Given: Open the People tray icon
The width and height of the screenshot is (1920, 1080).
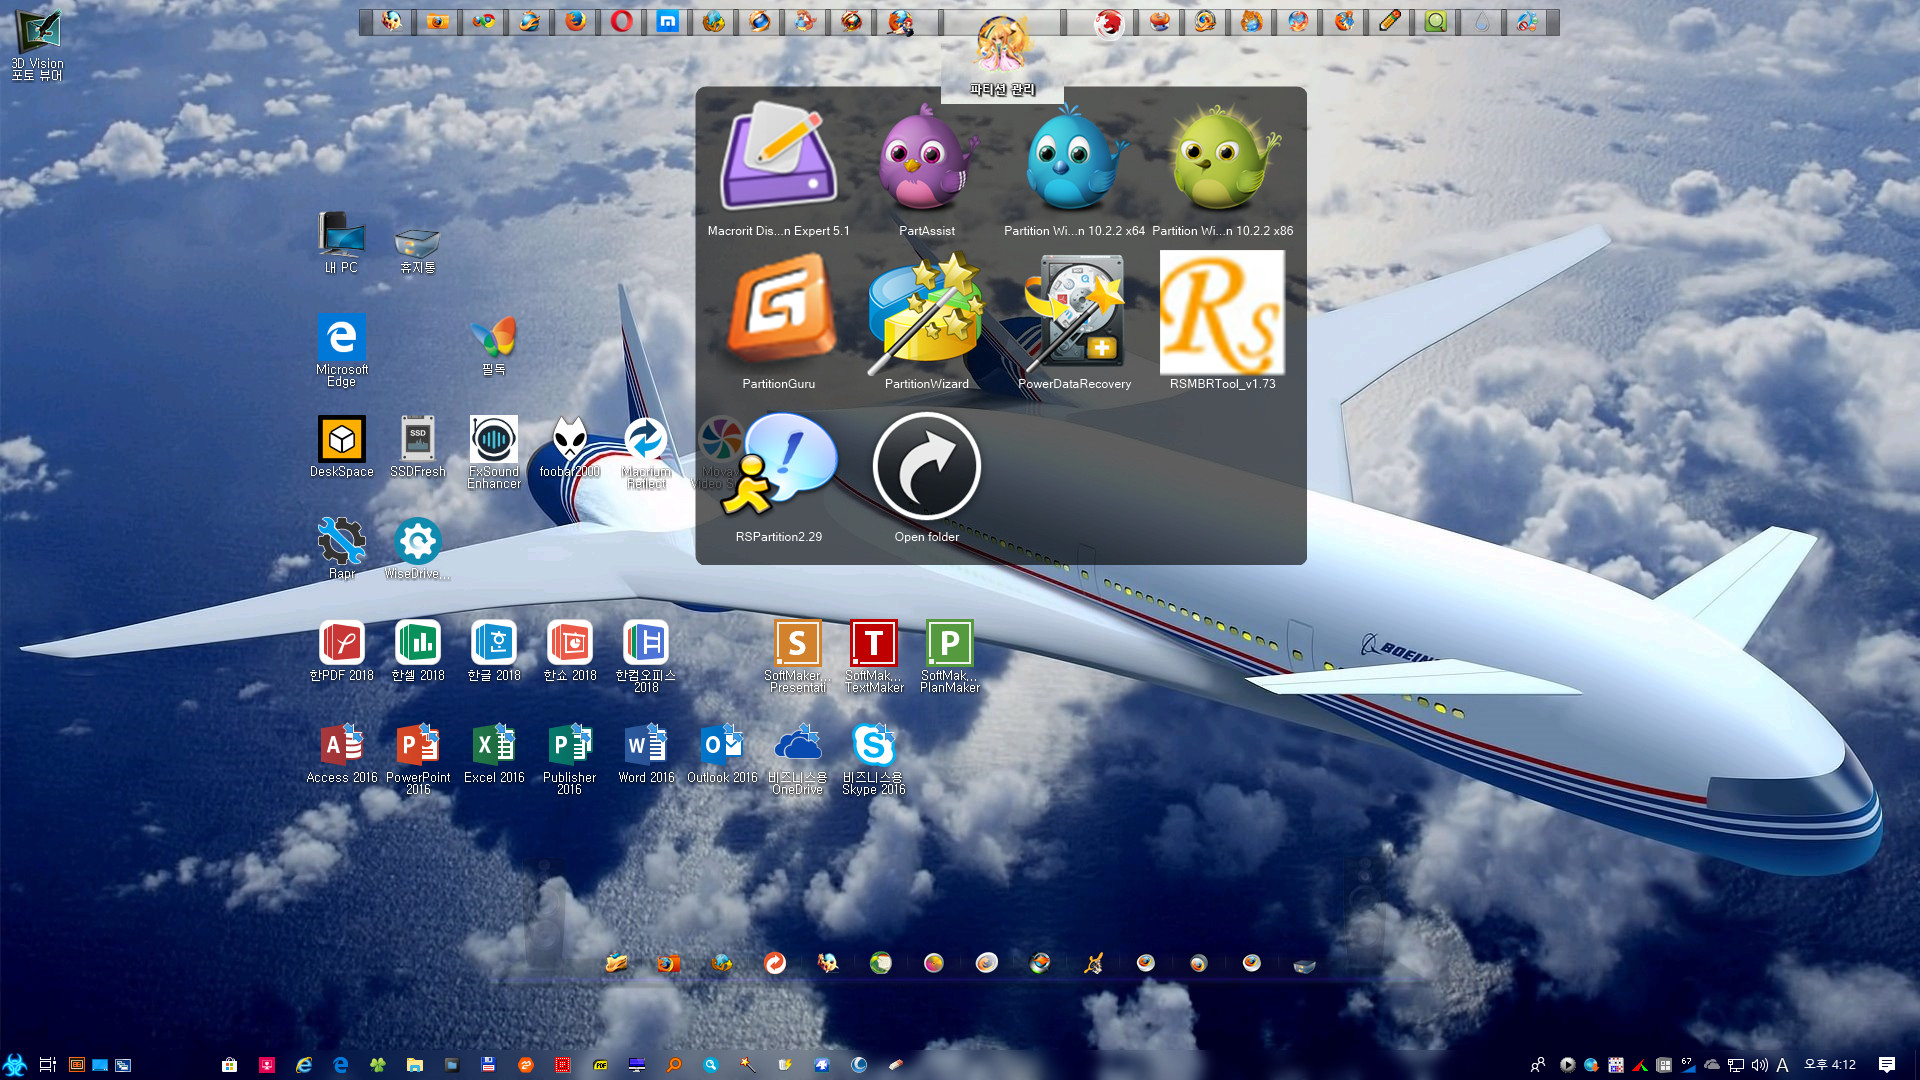Looking at the screenshot, I should [x=1538, y=1065].
